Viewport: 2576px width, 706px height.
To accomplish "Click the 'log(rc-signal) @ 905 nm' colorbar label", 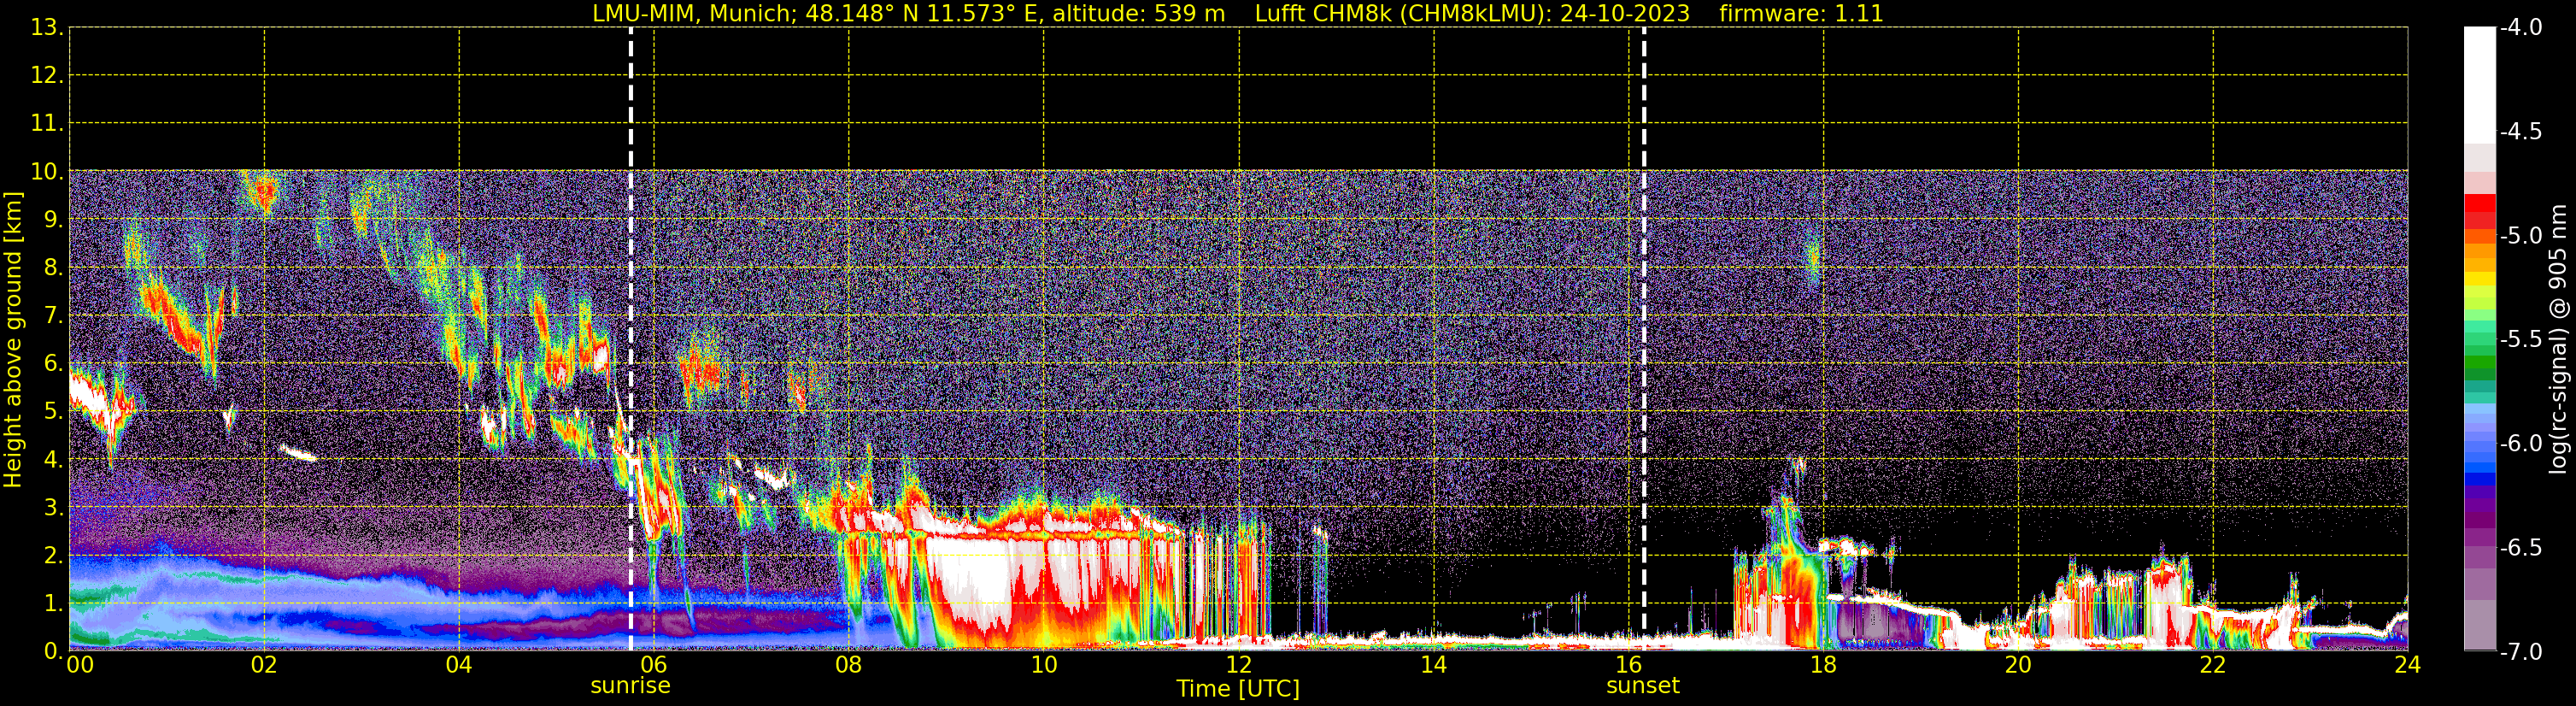I will click(2558, 339).
